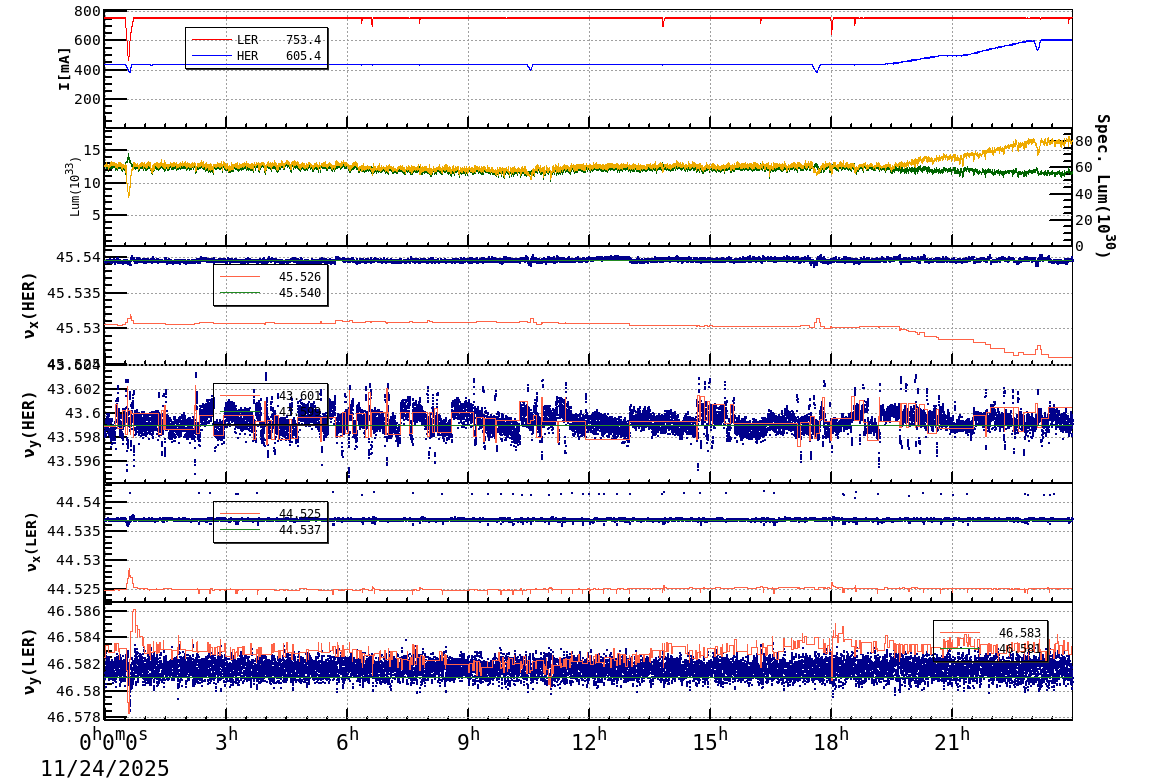Click the 45.526 legend entry
This screenshot has width=1154, height=782.
click(x=270, y=277)
